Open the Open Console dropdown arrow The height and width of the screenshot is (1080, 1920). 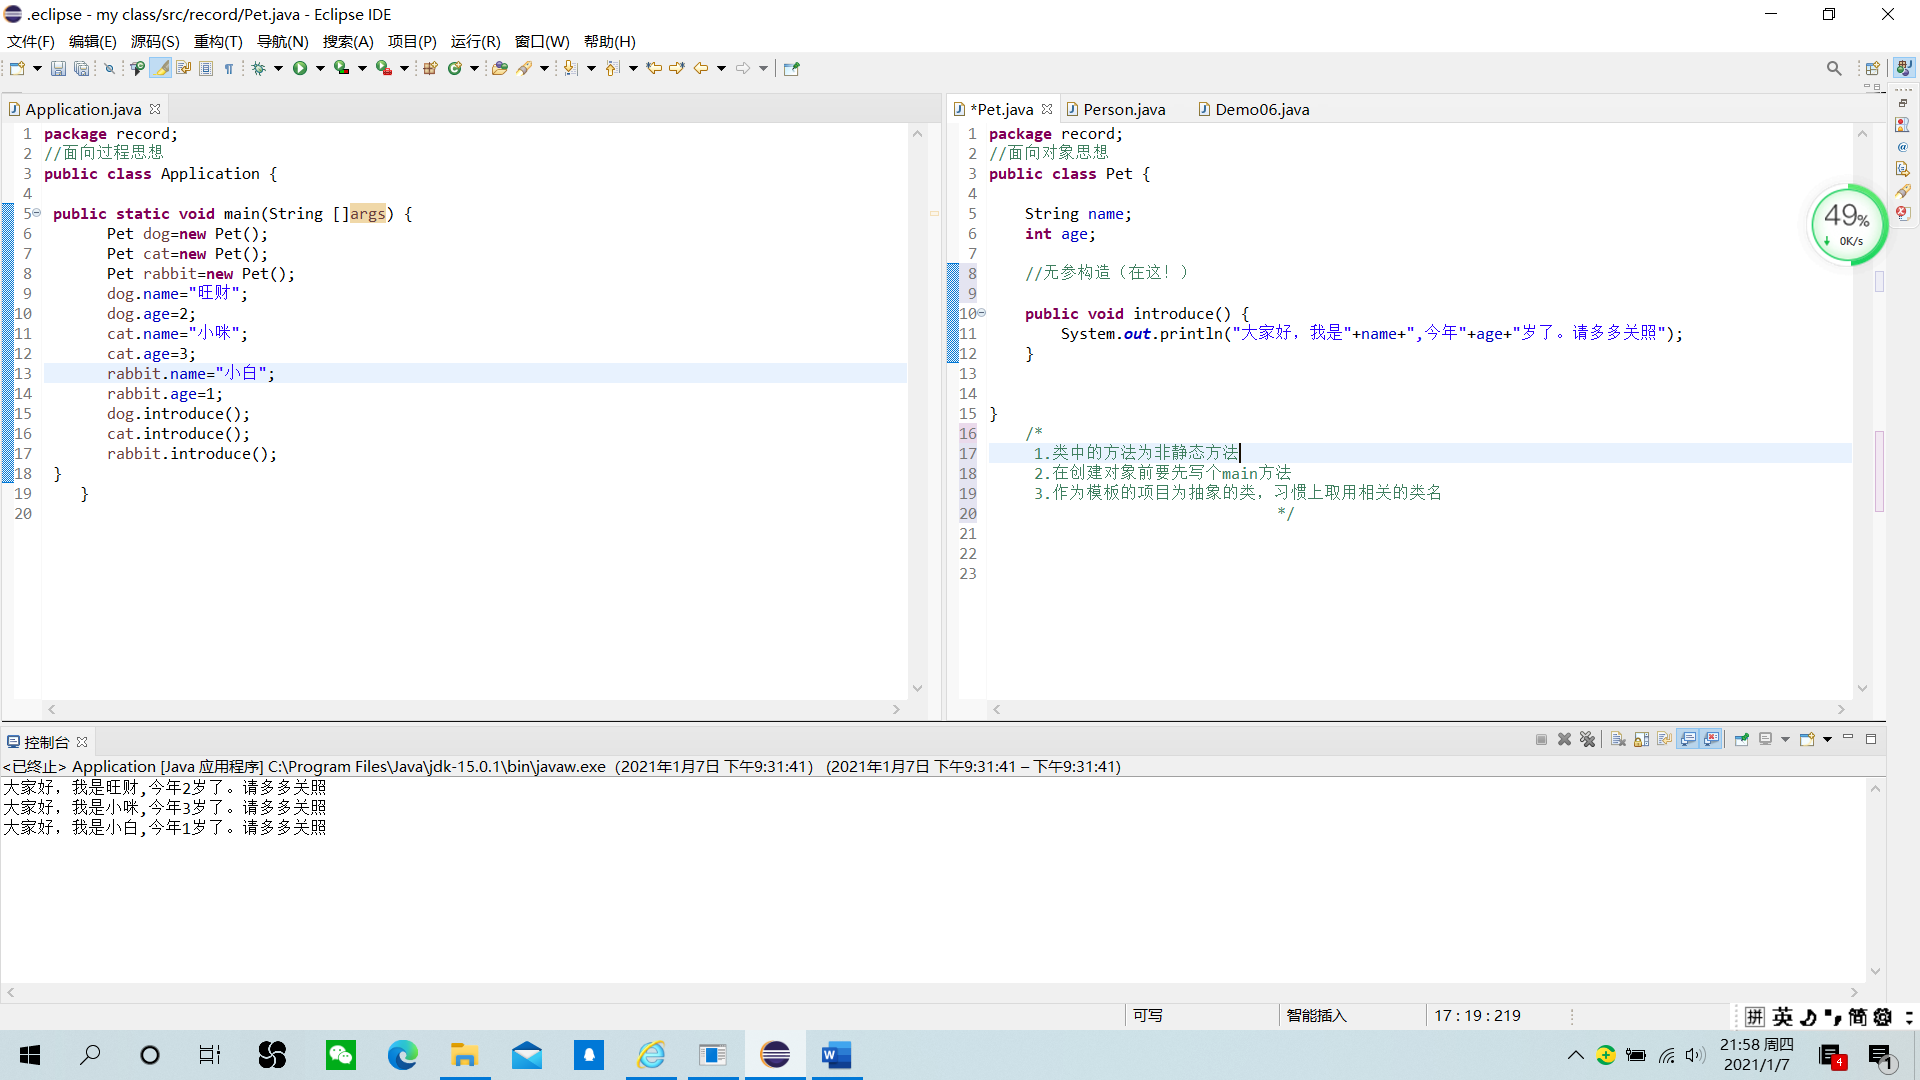(1827, 740)
